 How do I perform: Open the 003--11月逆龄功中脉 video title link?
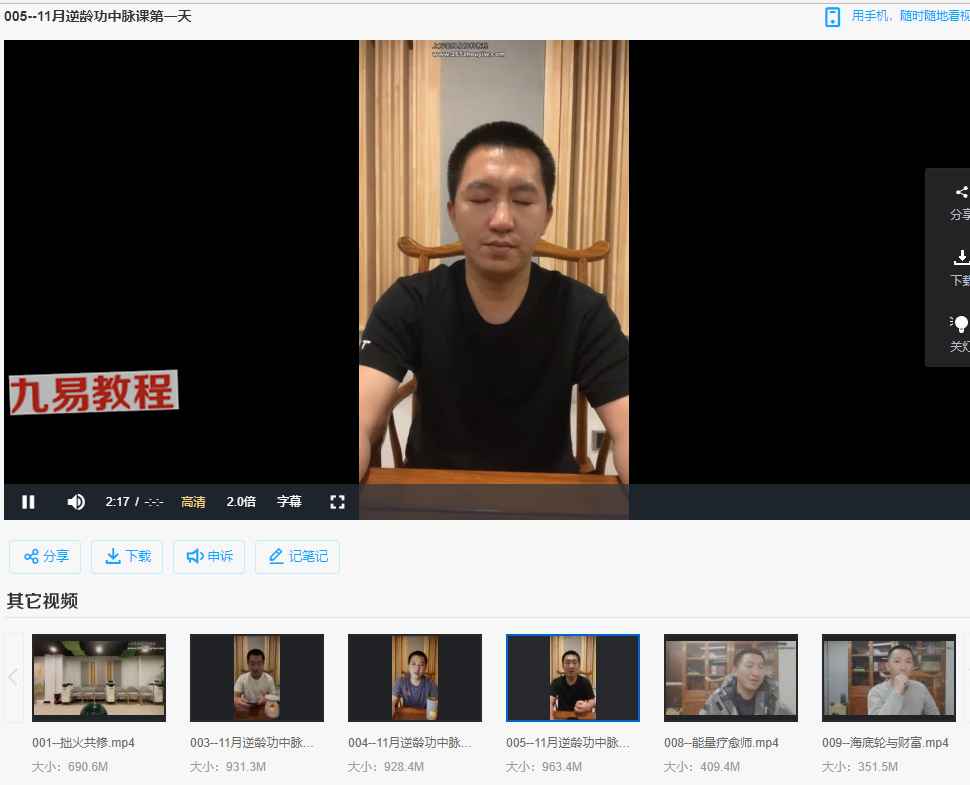(x=252, y=743)
